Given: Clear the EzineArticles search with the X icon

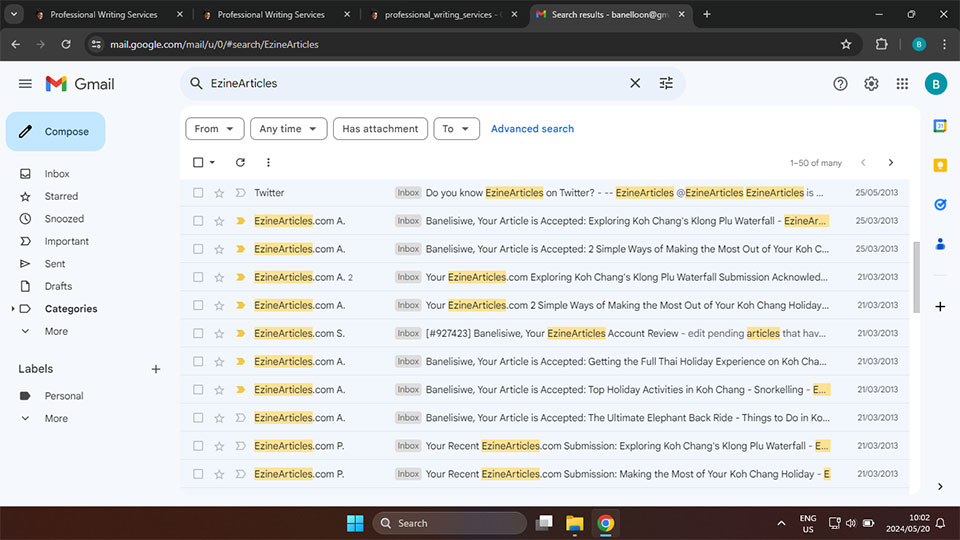Looking at the screenshot, I should click(635, 84).
